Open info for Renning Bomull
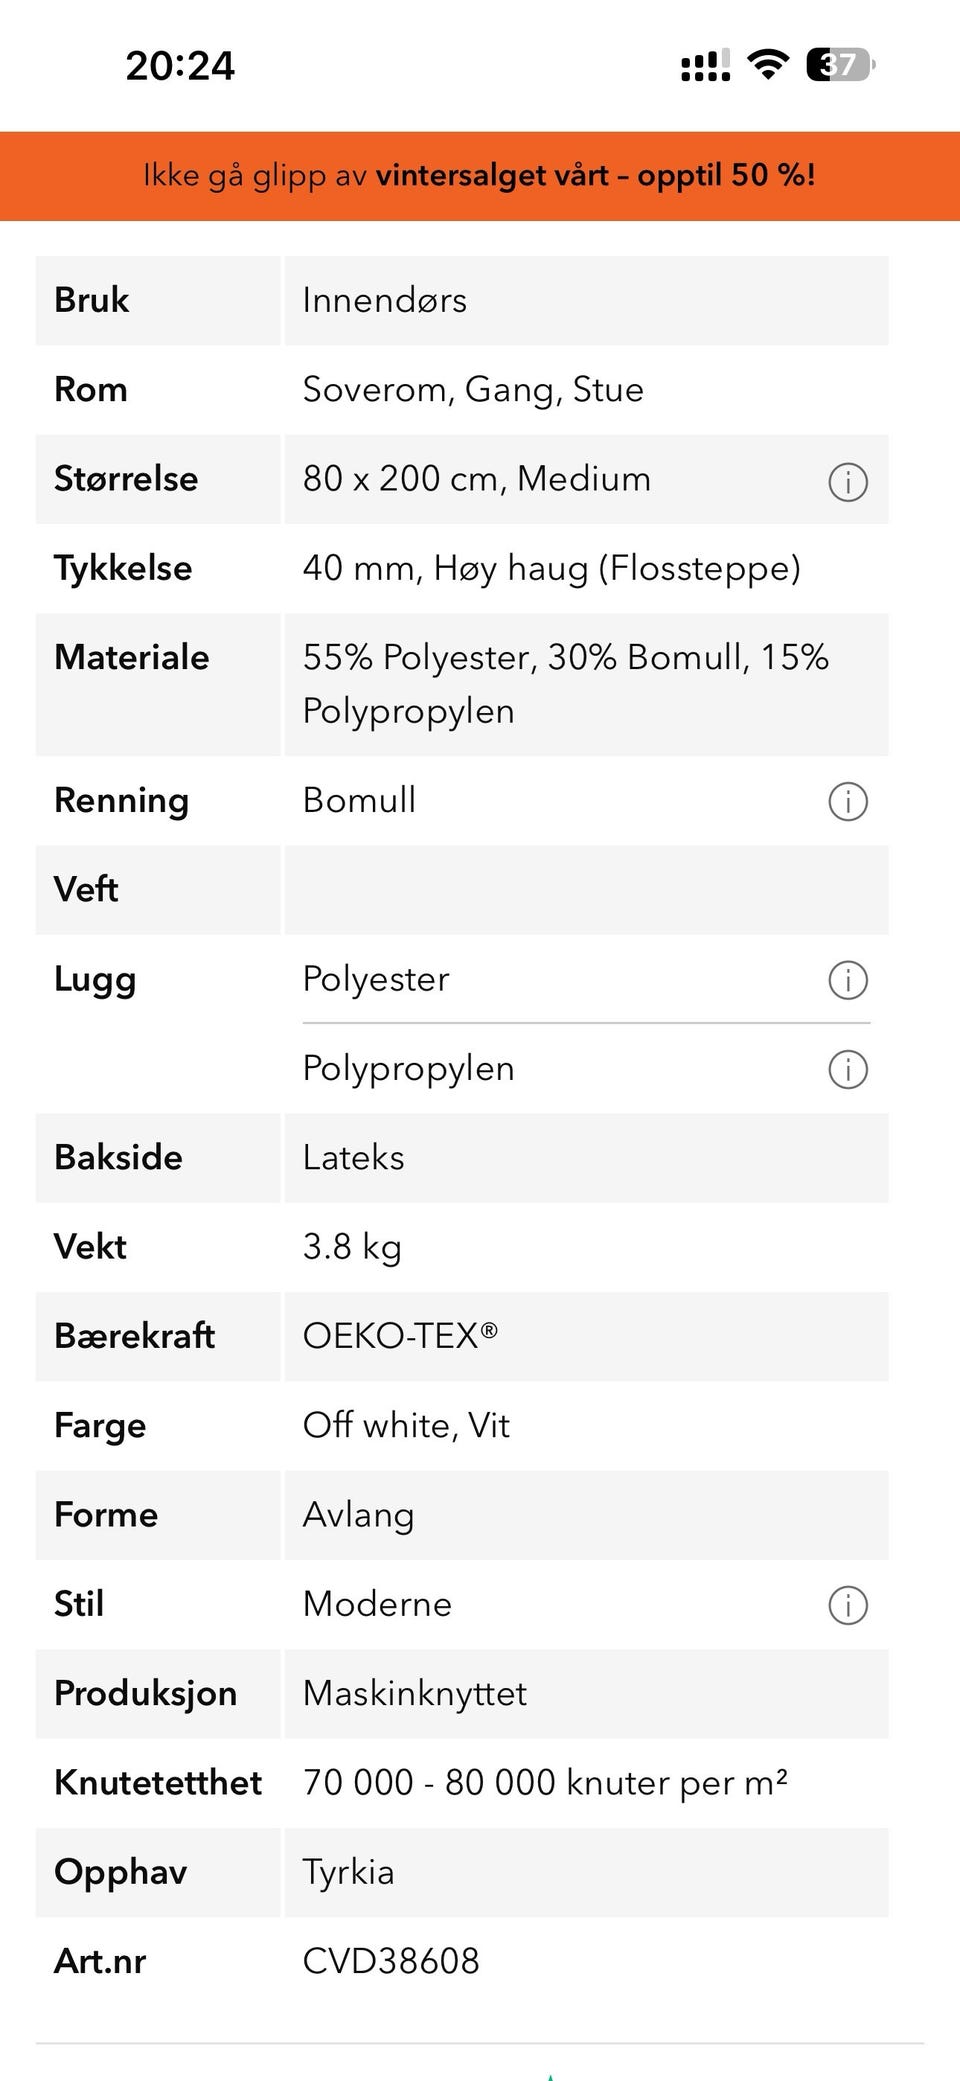The height and width of the screenshot is (2081, 960). pyautogui.click(x=847, y=801)
